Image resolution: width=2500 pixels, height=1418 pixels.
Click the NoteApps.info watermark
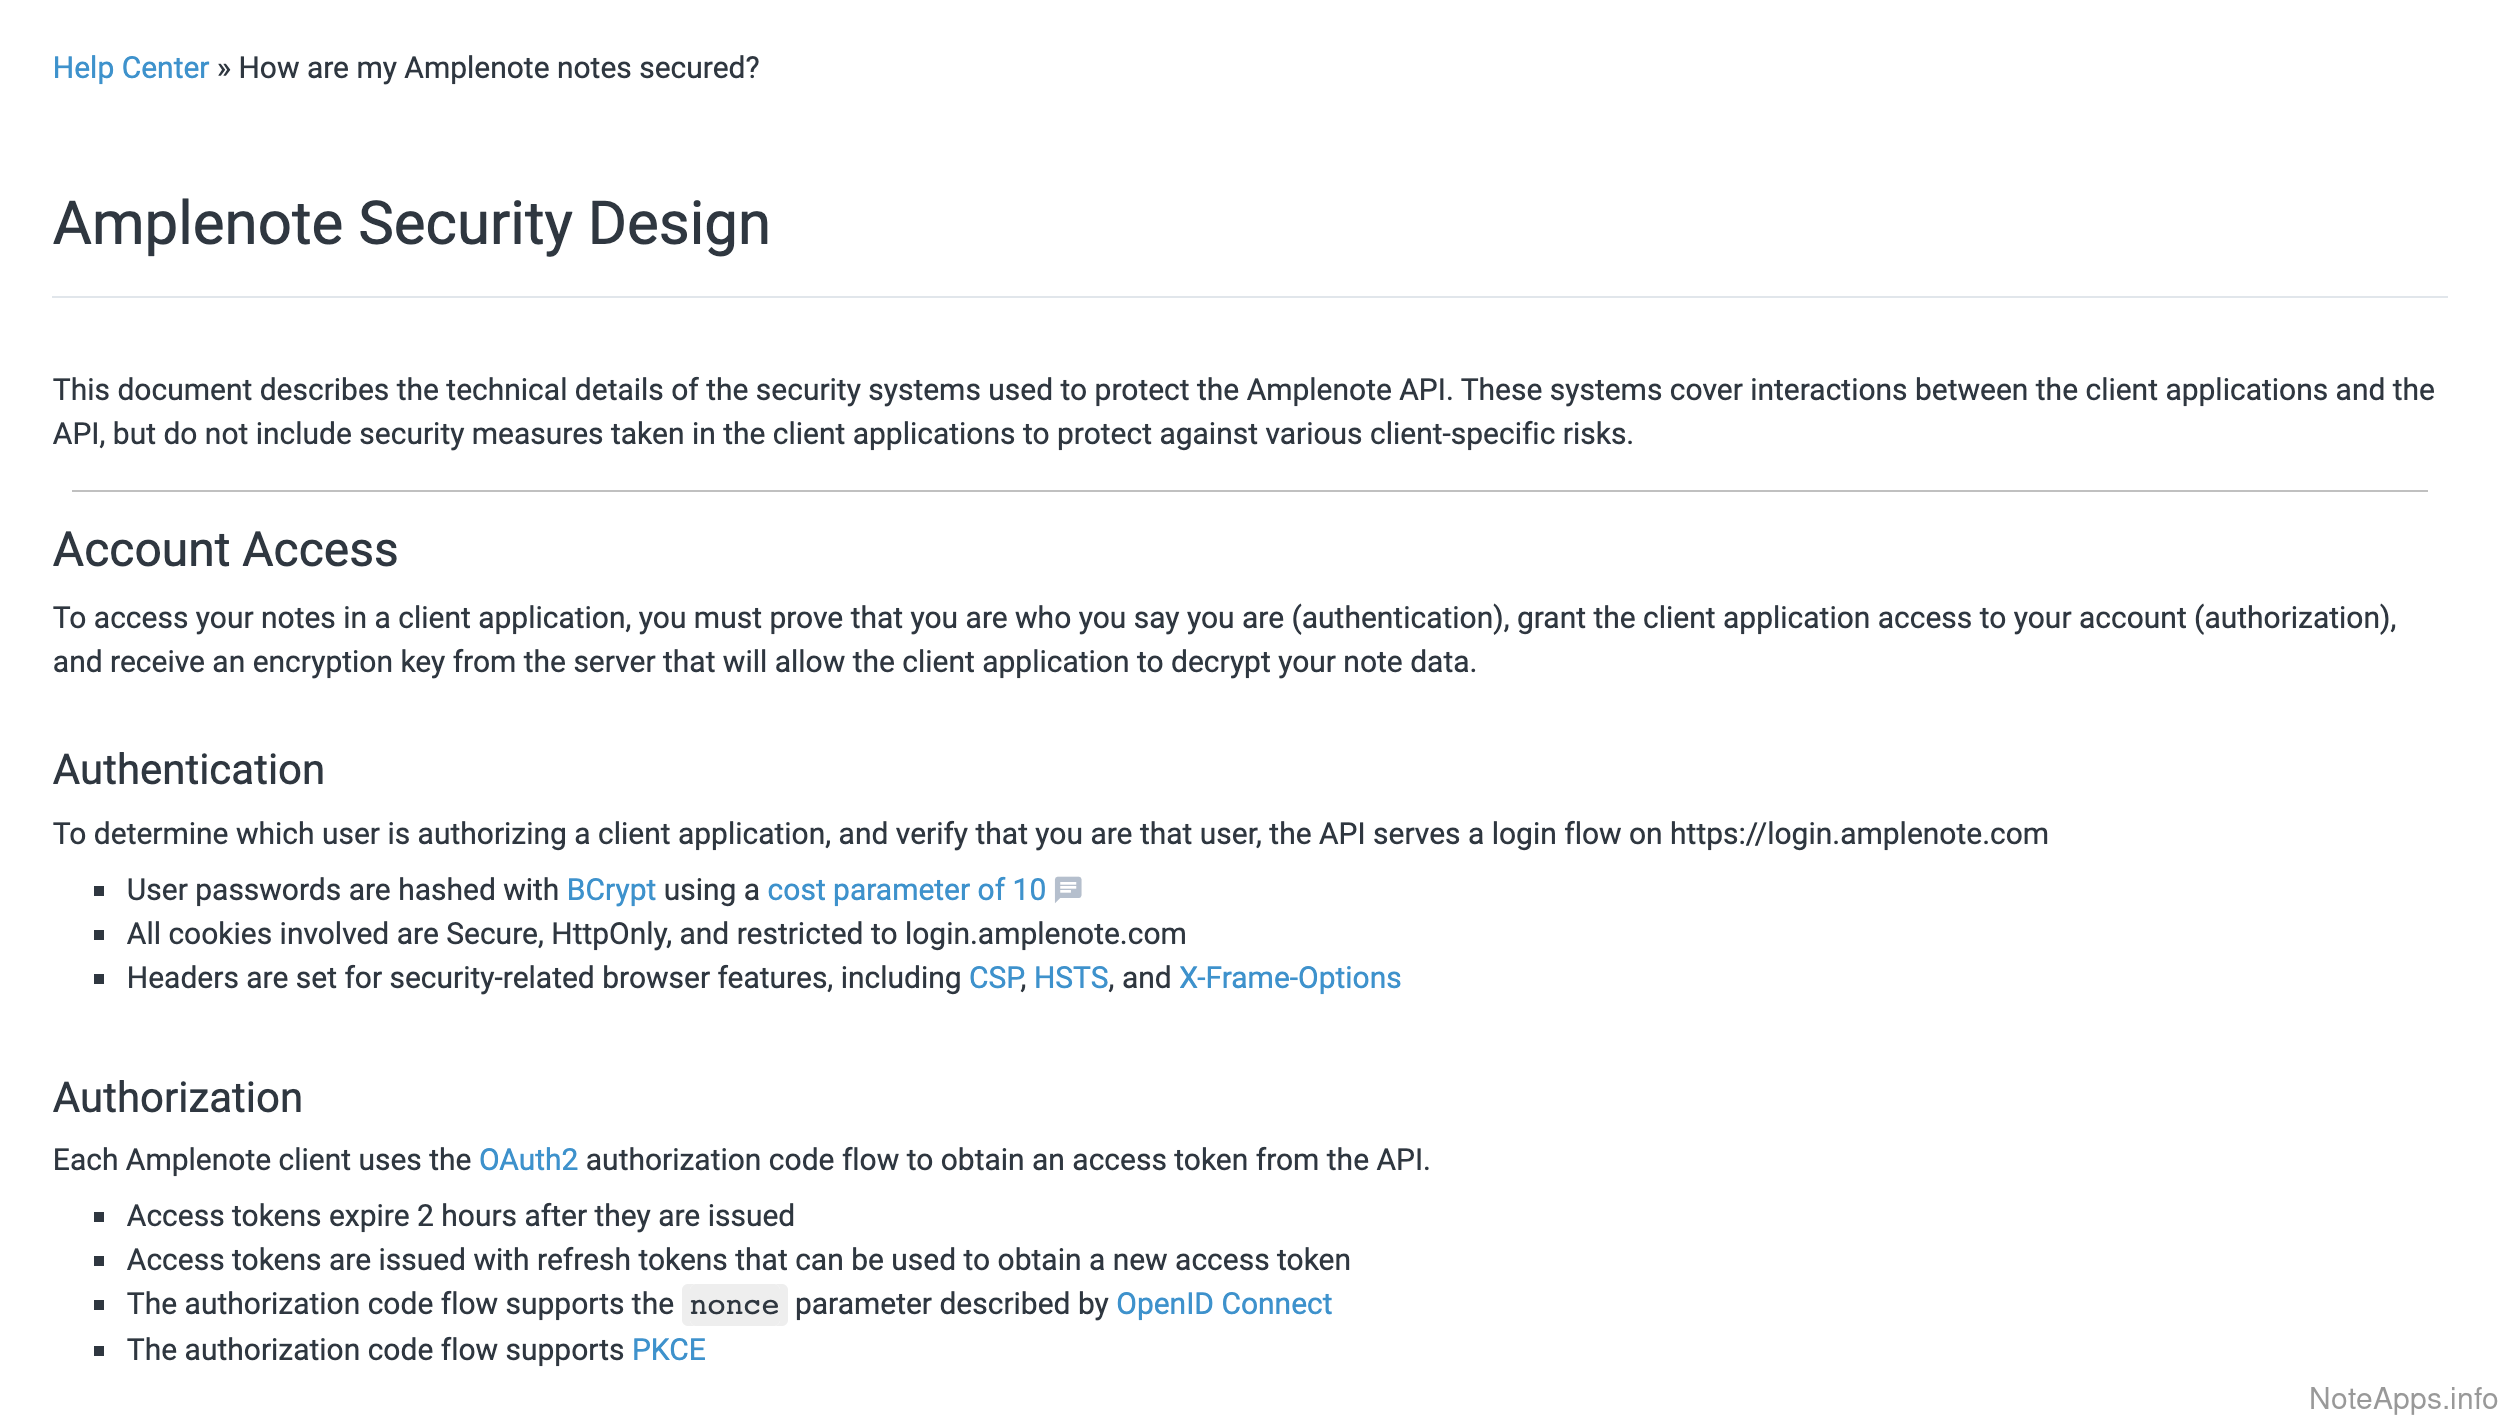2402,1398
